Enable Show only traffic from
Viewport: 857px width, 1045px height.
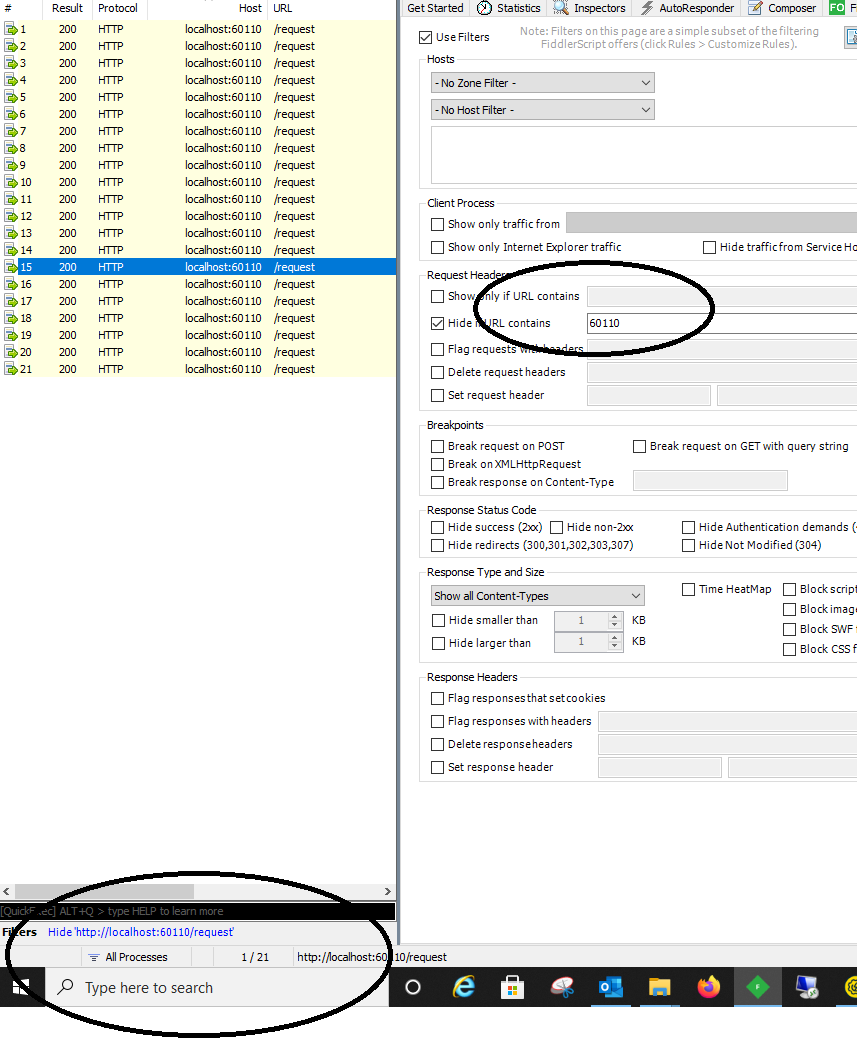[437, 225]
